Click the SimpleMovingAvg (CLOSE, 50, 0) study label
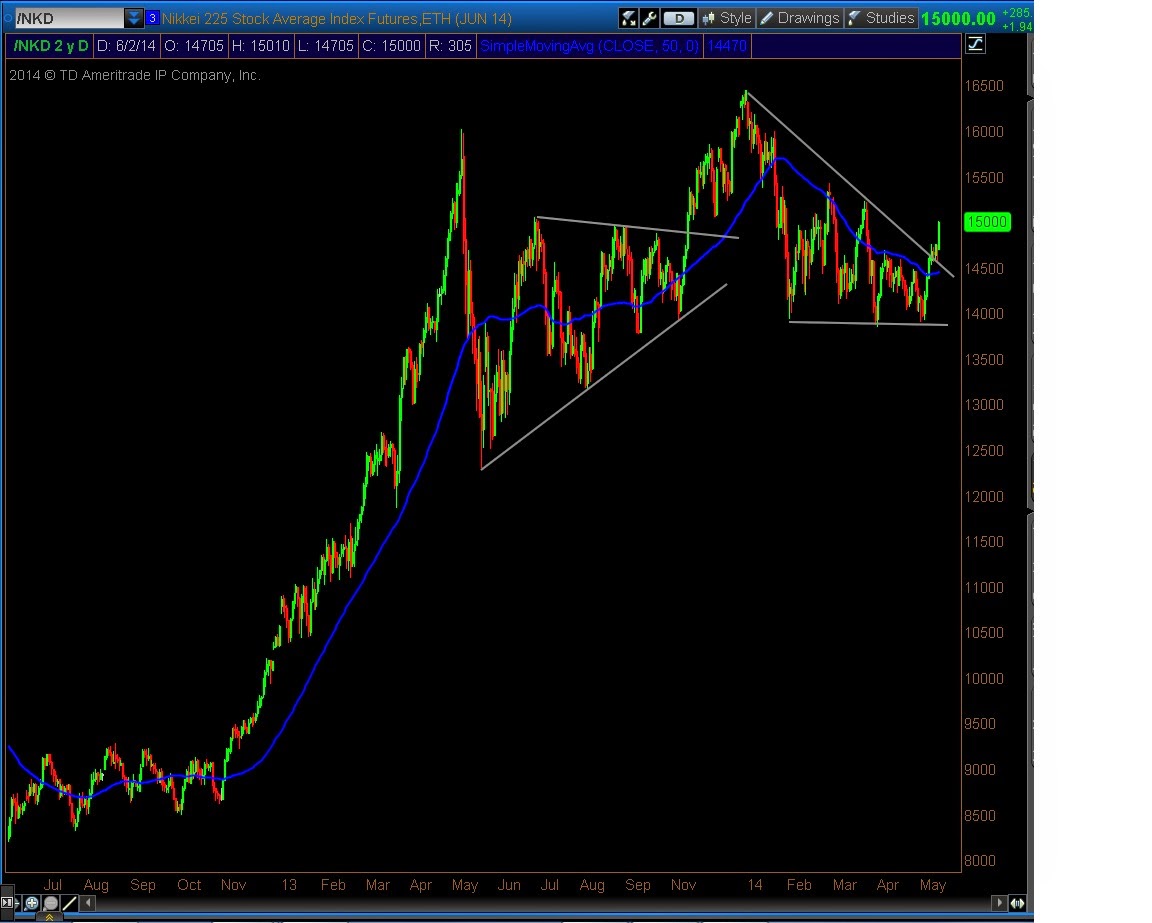This screenshot has height=923, width=1152. 590,45
